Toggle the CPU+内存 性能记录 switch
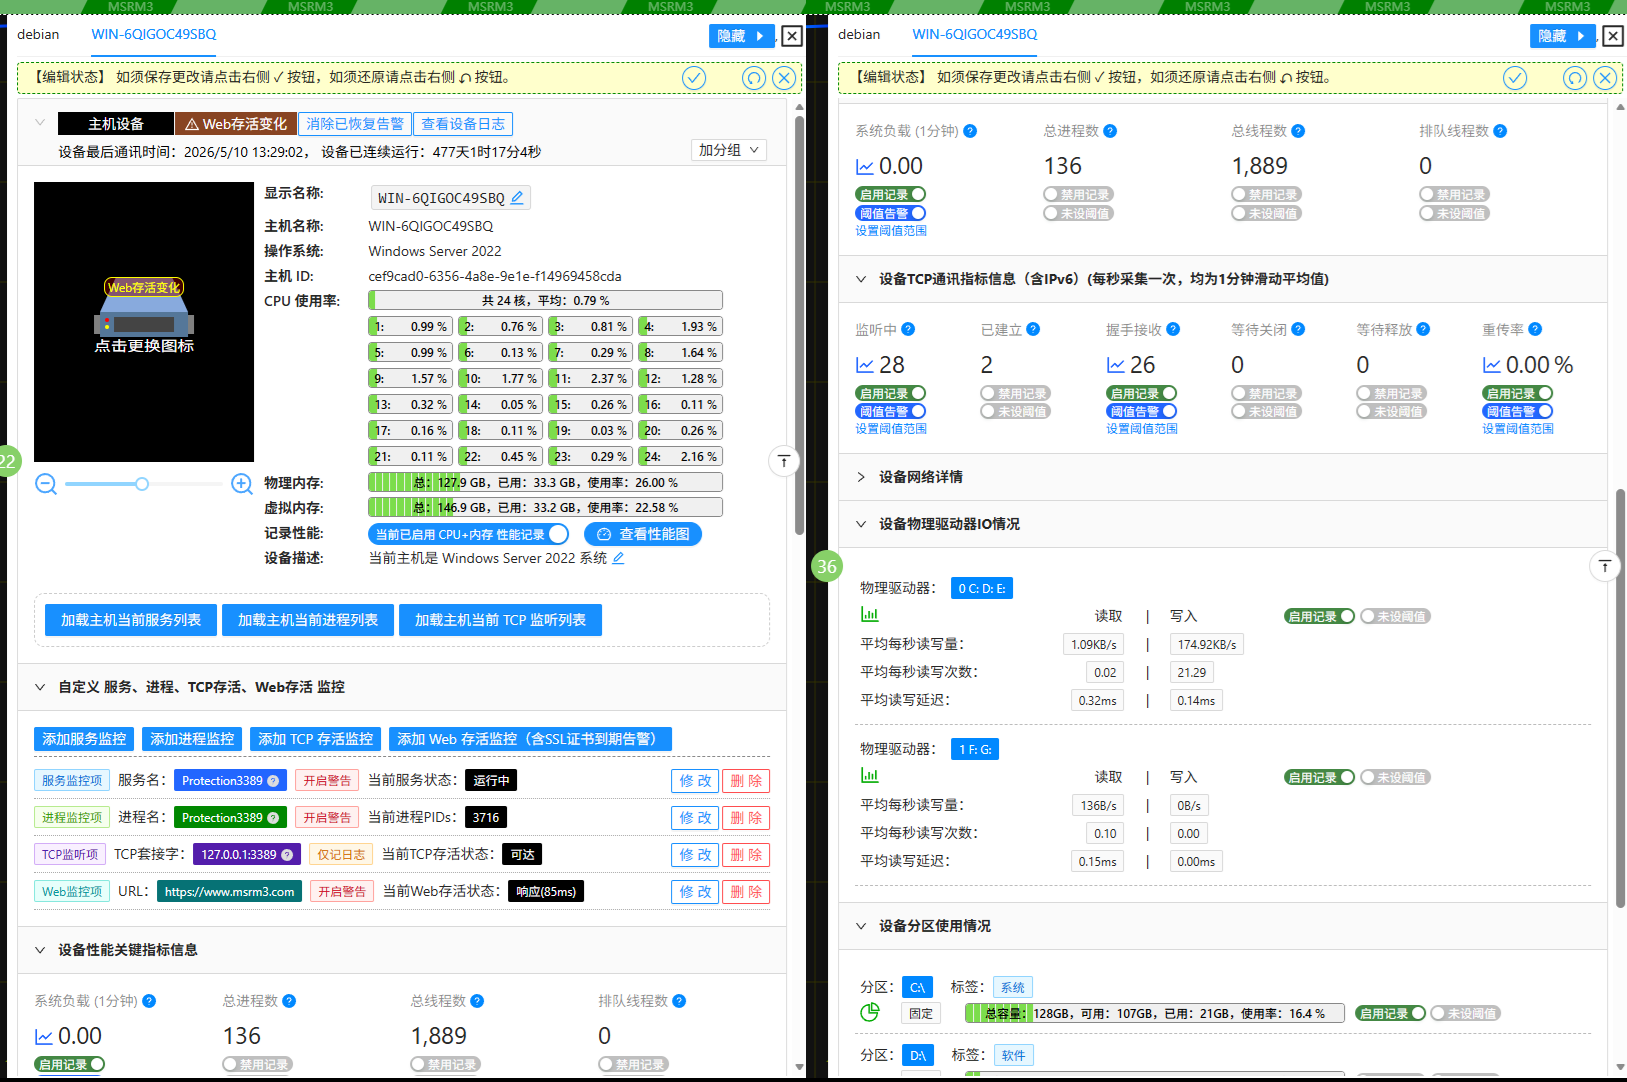Viewport: 1627px width, 1082px height. [468, 535]
